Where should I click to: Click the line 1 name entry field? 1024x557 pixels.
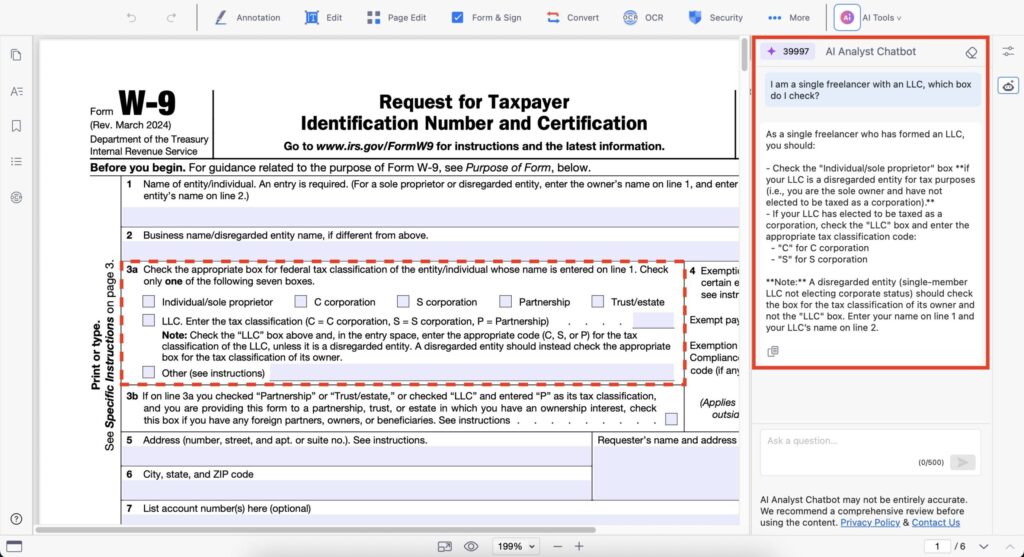(x=430, y=216)
